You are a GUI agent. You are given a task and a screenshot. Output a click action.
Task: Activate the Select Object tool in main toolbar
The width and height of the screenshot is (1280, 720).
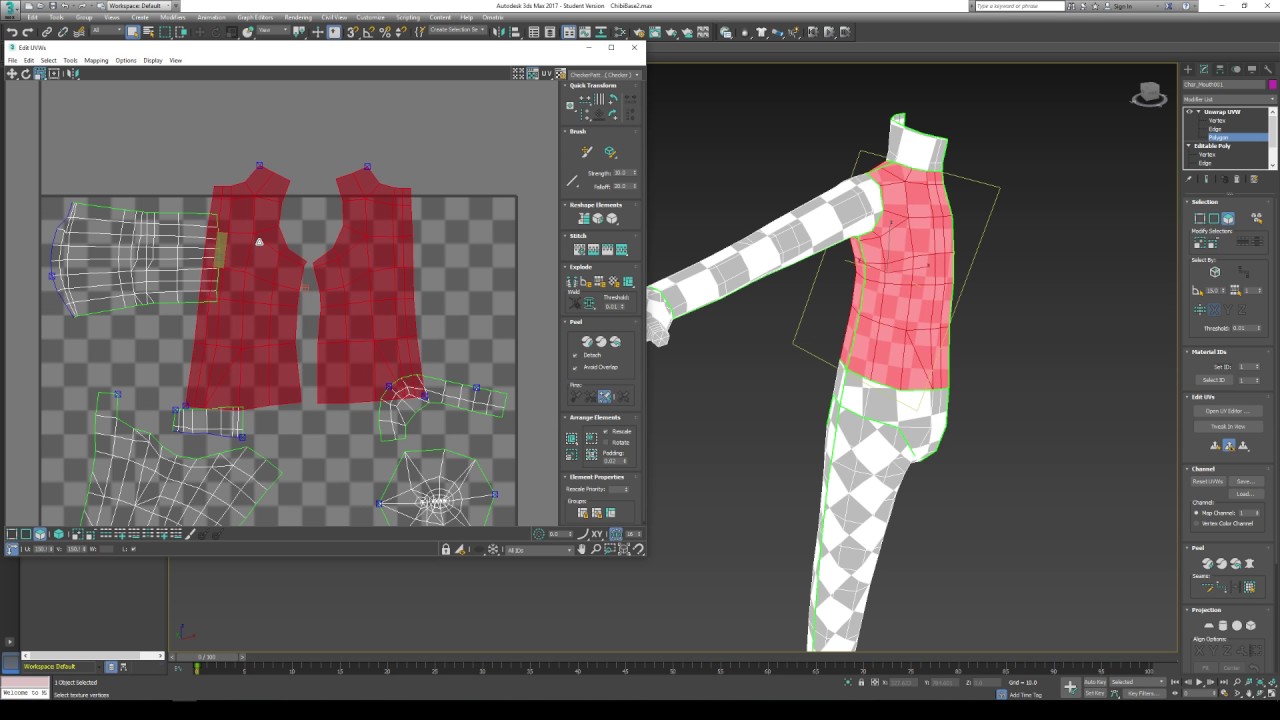pos(132,32)
